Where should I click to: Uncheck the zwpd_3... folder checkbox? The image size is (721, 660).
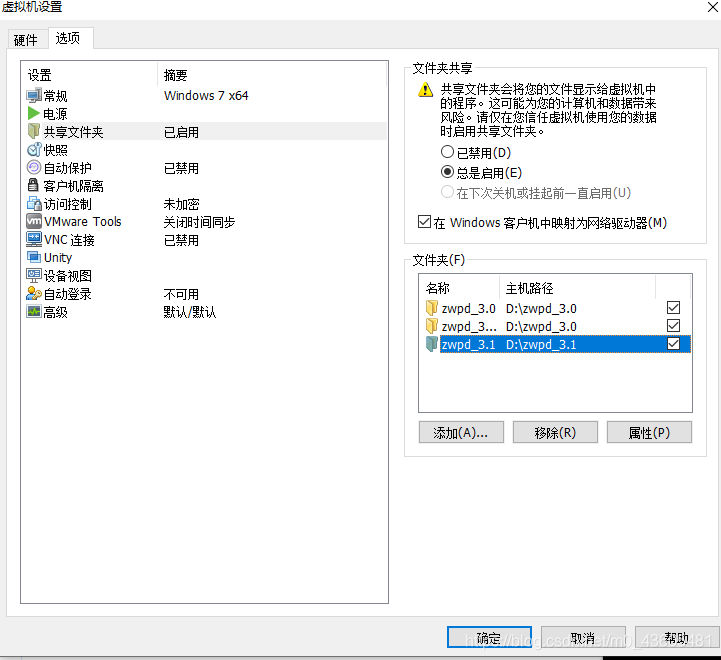coord(673,326)
